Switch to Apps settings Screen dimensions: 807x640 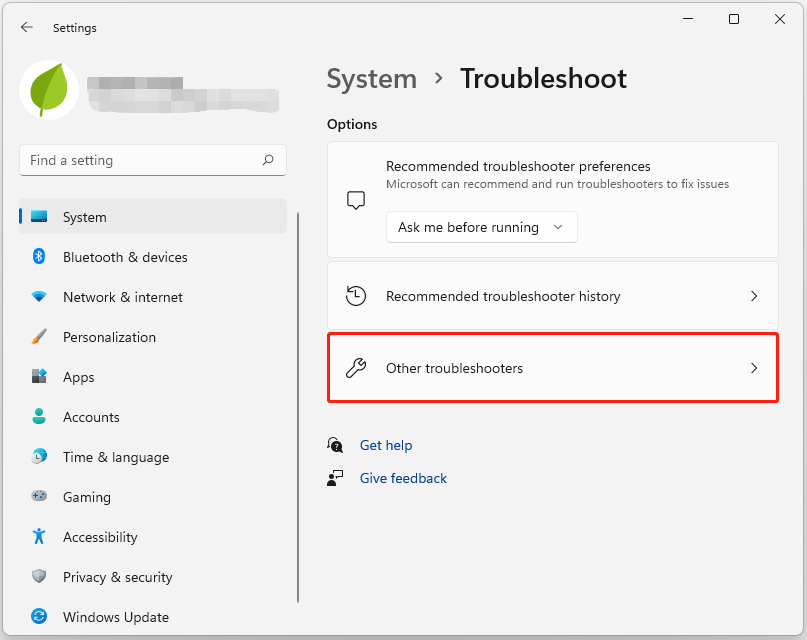tap(153, 377)
